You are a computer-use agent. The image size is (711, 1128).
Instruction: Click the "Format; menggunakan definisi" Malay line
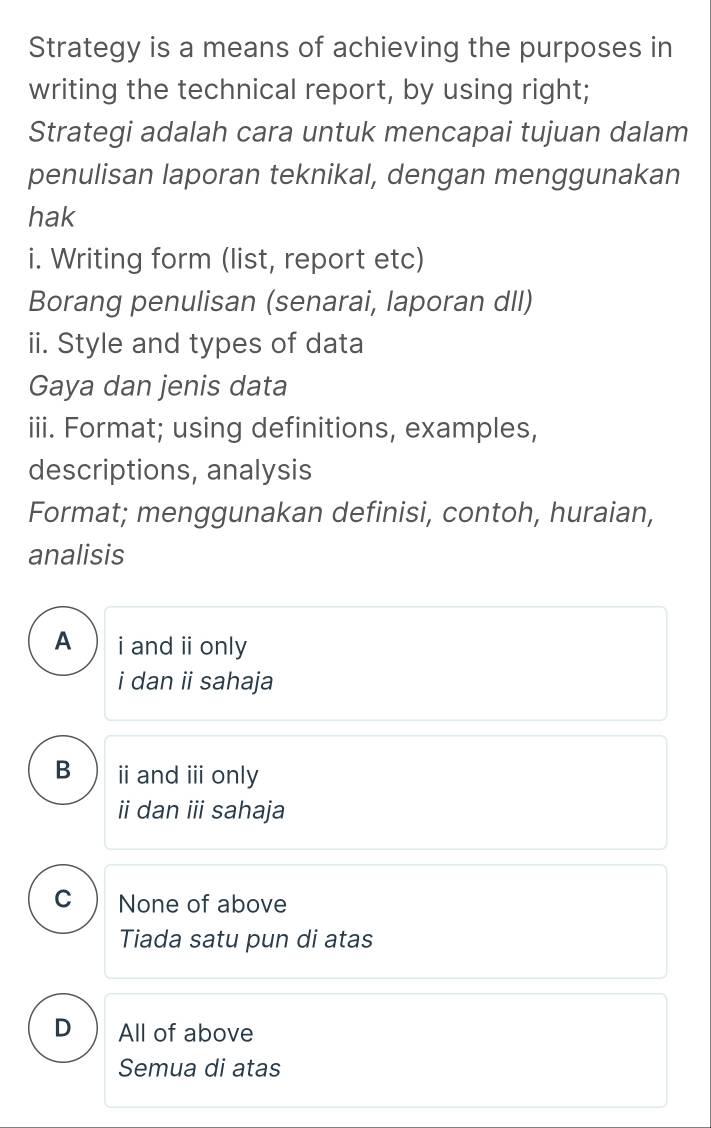342,513
